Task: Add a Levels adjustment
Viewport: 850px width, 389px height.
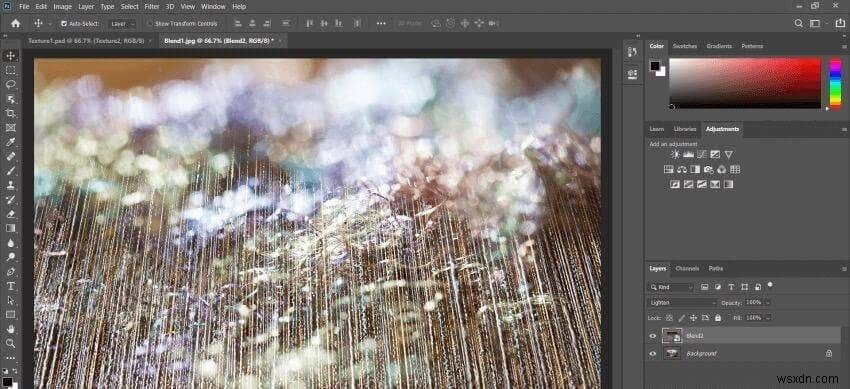Action: [688, 154]
